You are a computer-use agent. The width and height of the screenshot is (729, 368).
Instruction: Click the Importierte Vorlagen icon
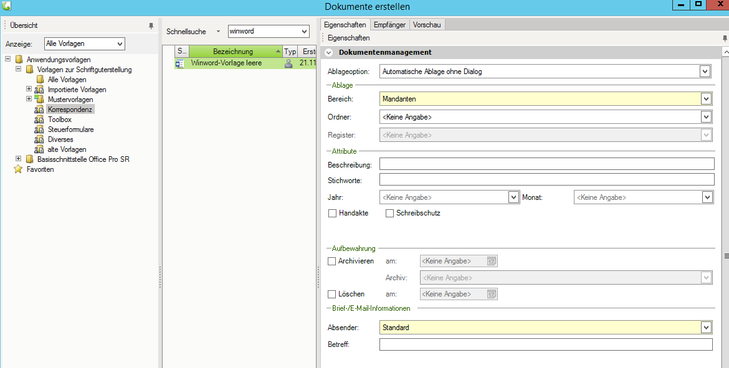[39, 90]
